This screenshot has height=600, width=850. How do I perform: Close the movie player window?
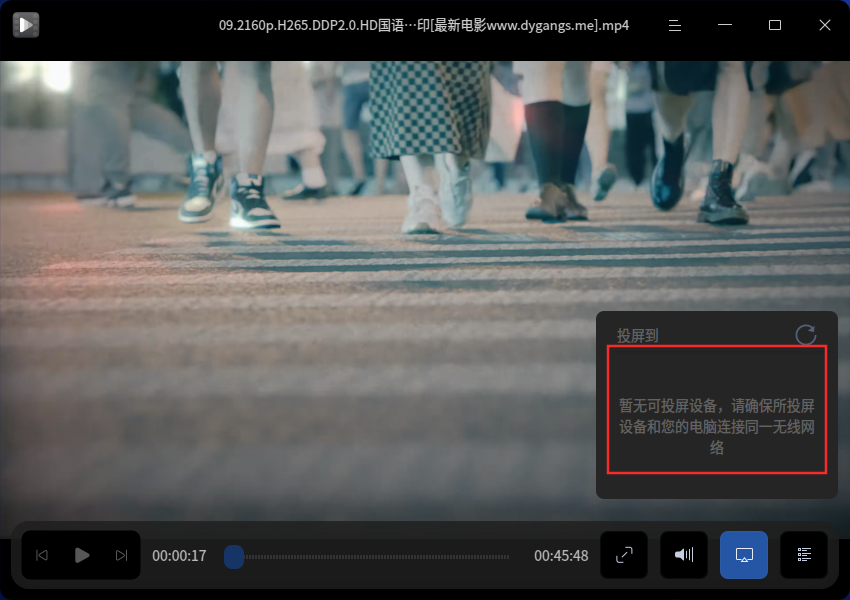tap(825, 25)
